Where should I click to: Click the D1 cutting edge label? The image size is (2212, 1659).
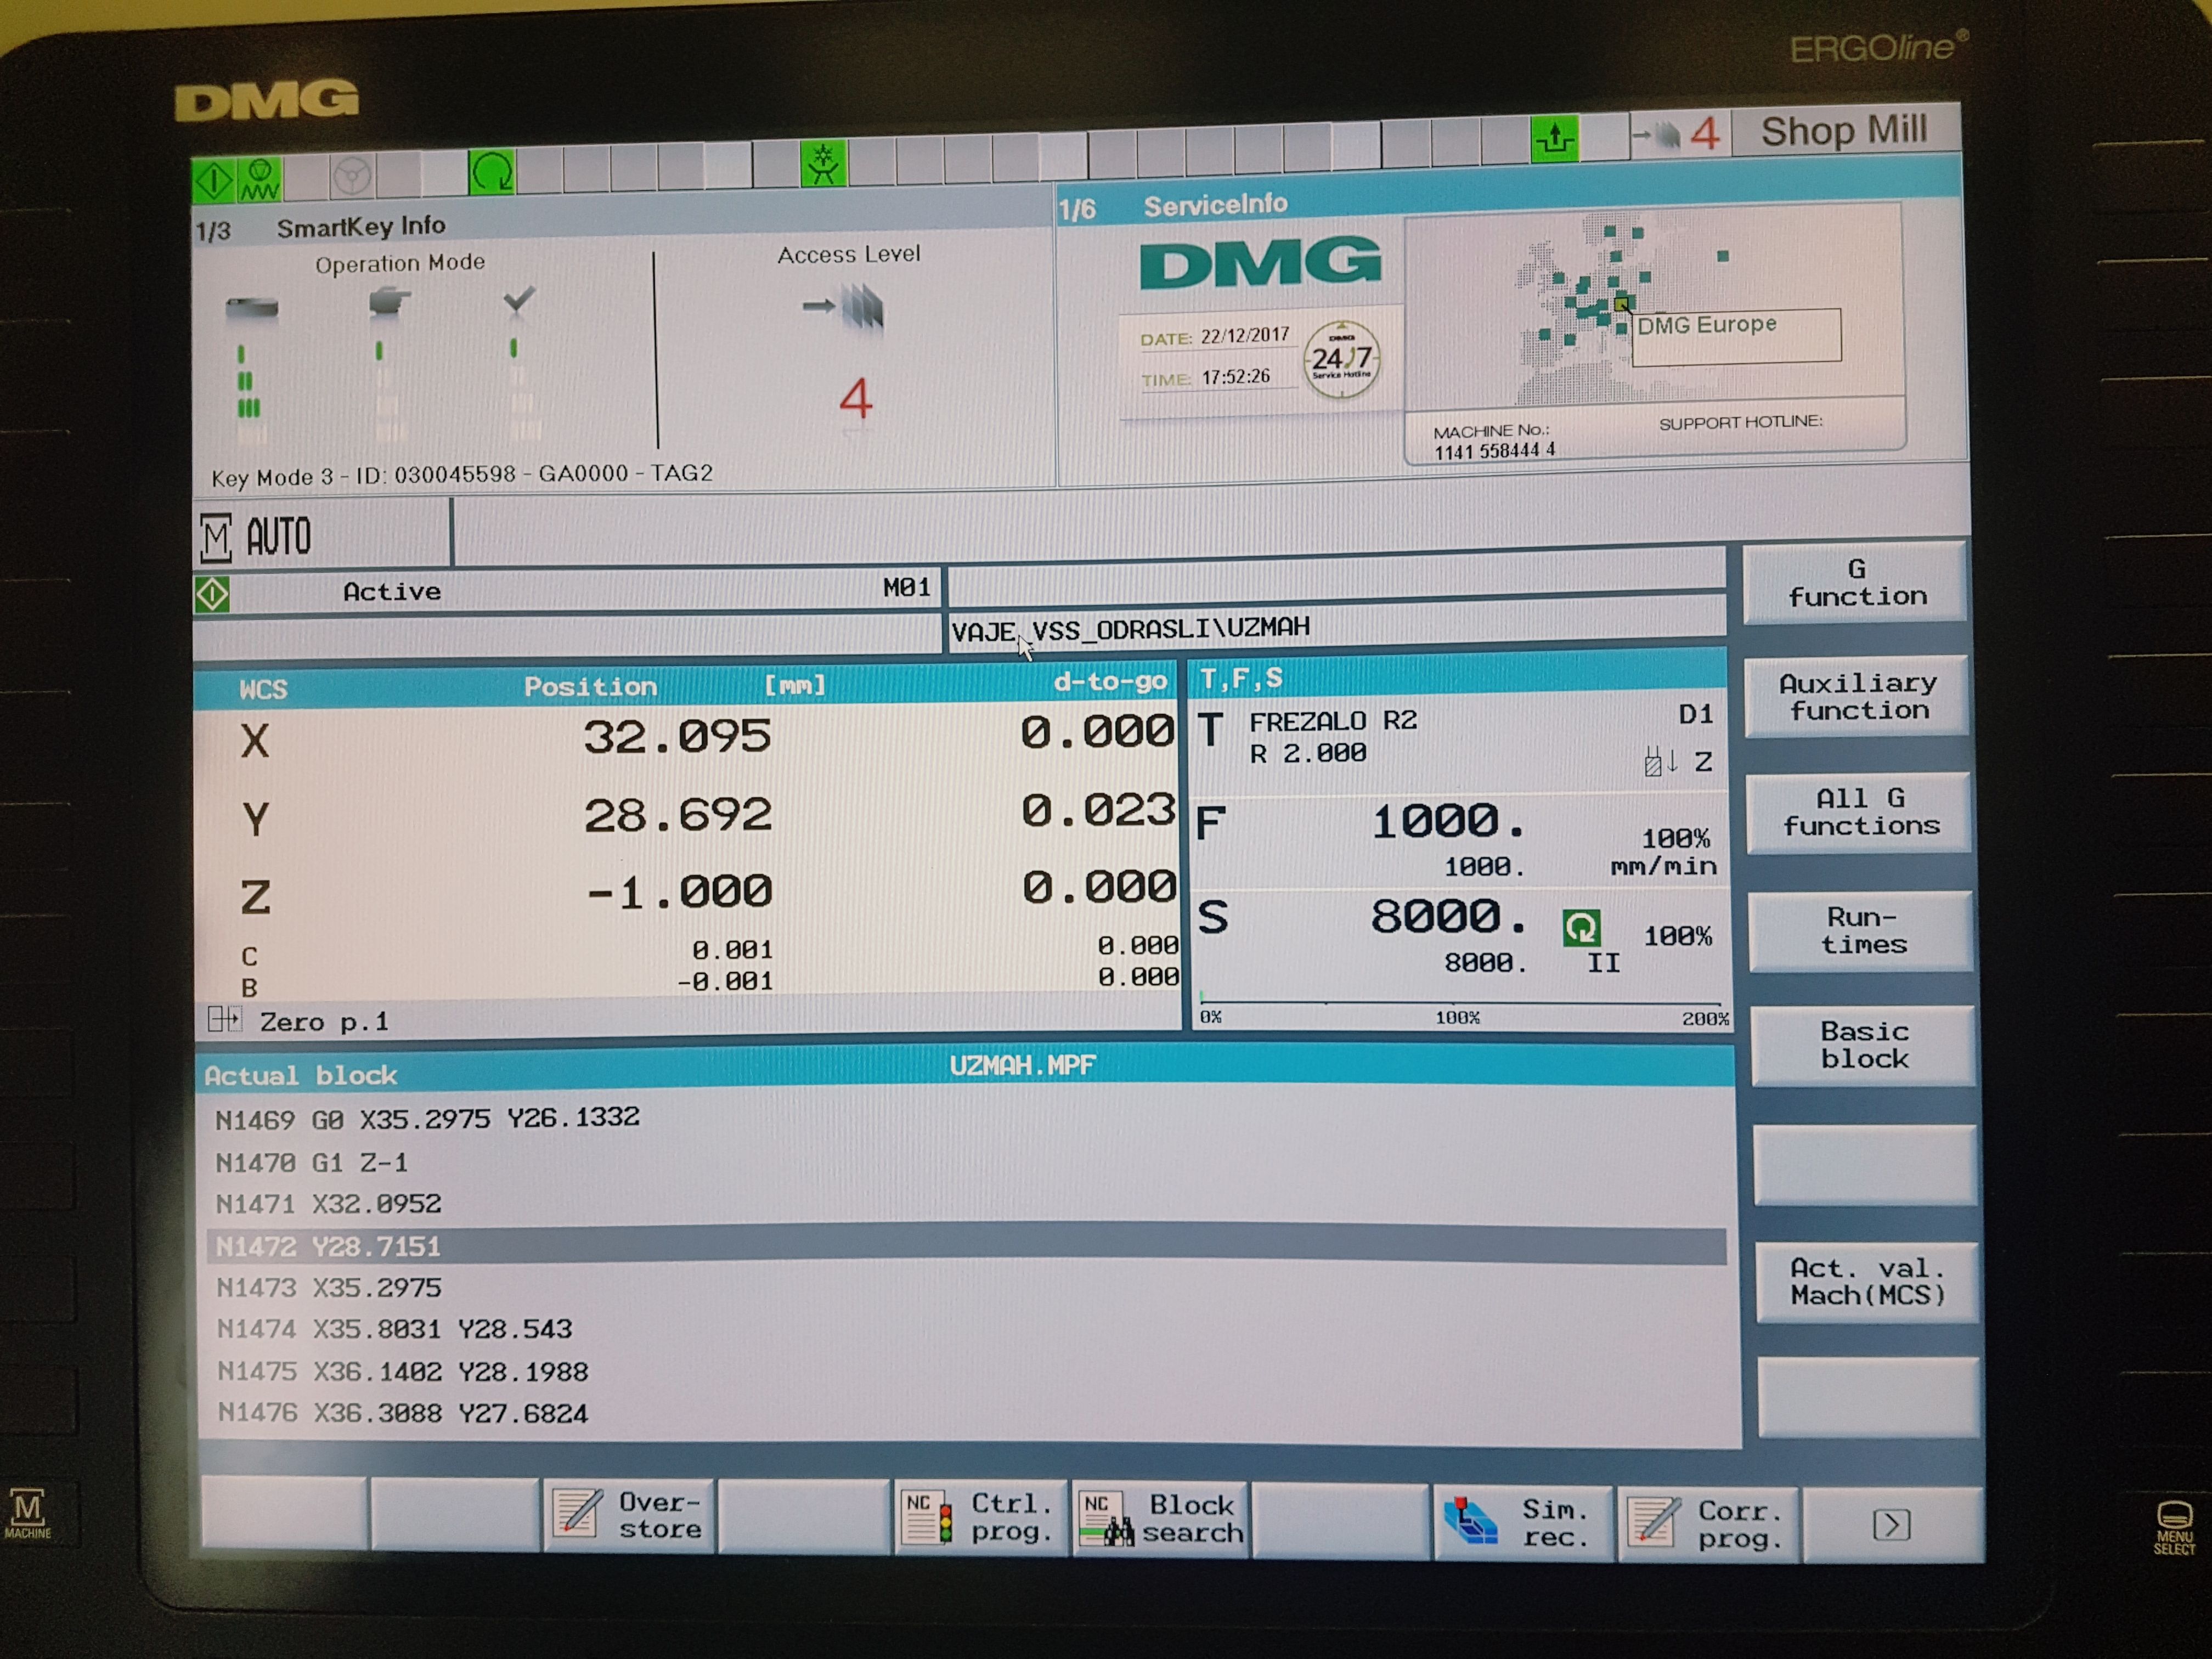(1695, 714)
